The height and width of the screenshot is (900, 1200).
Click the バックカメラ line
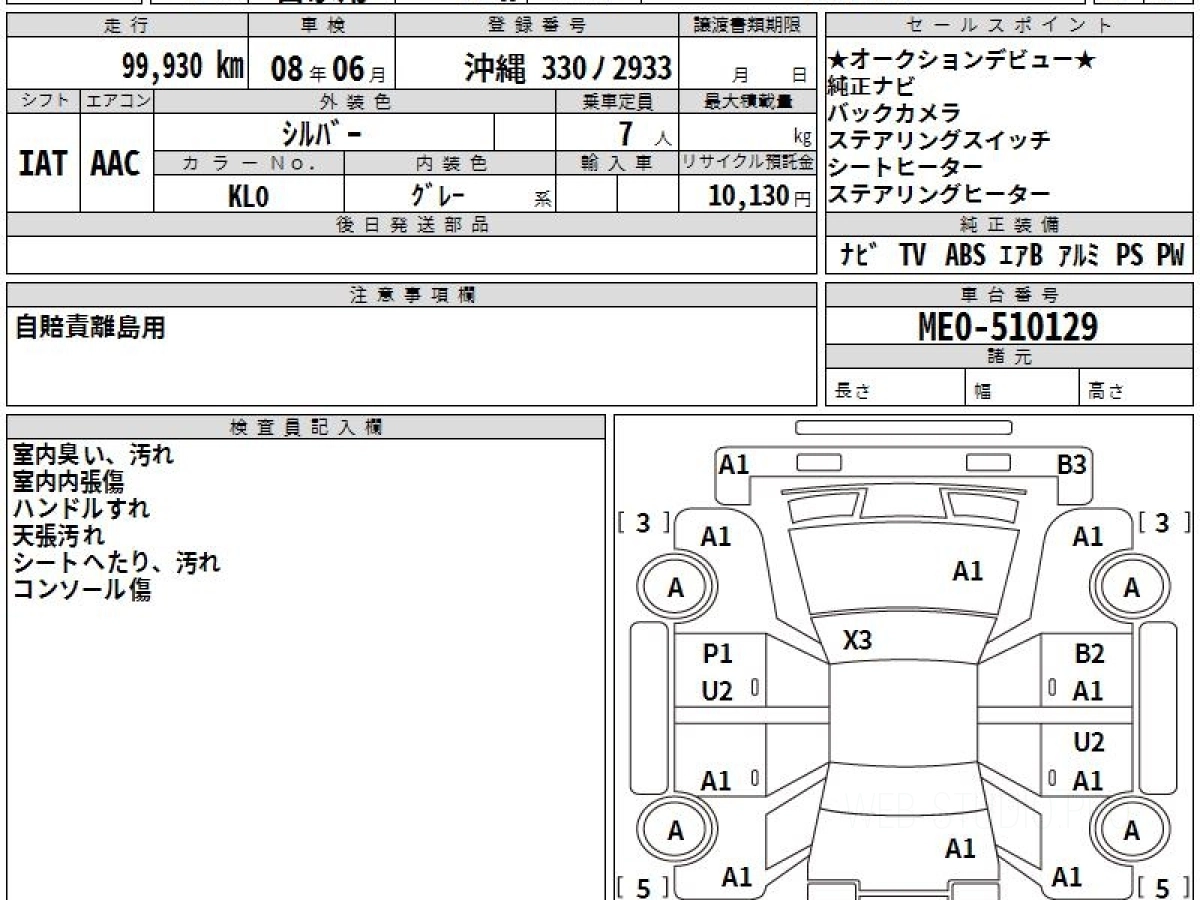[x=895, y=113]
